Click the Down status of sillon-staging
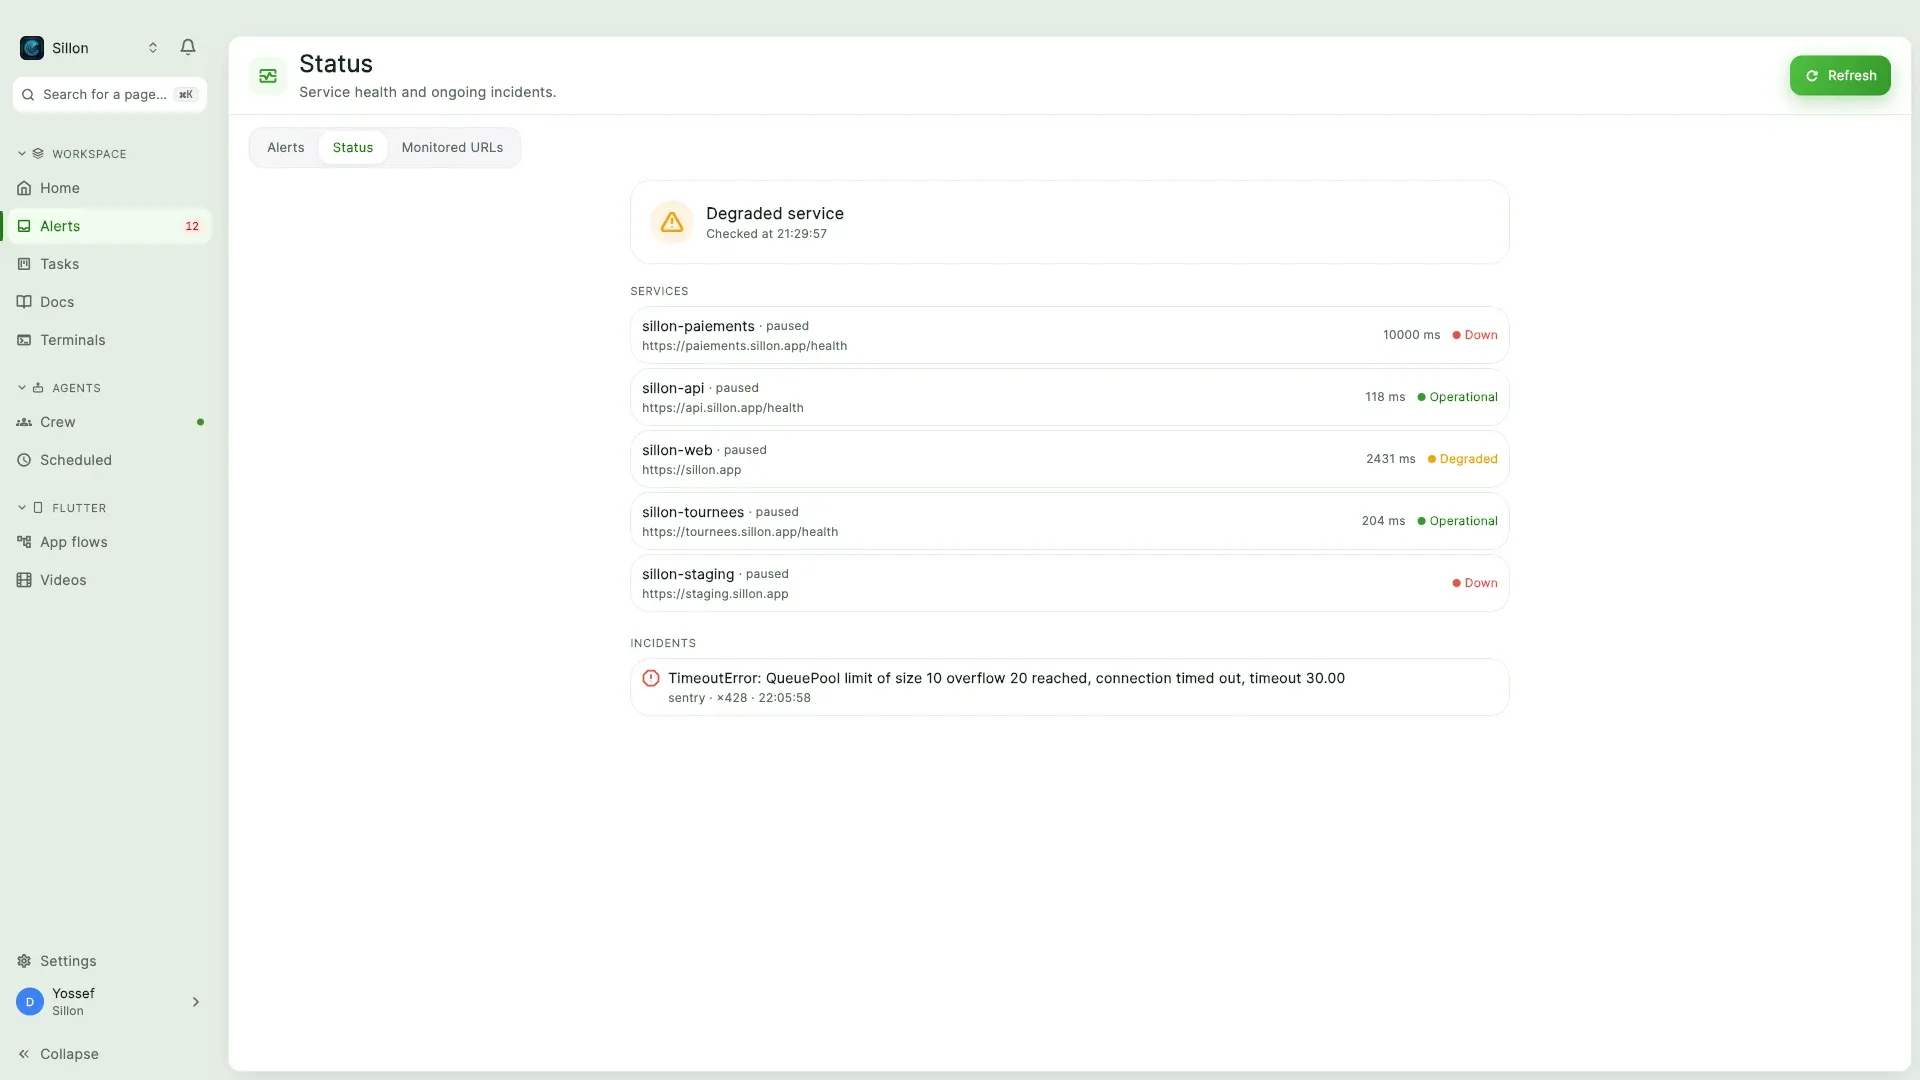 pyautogui.click(x=1475, y=583)
